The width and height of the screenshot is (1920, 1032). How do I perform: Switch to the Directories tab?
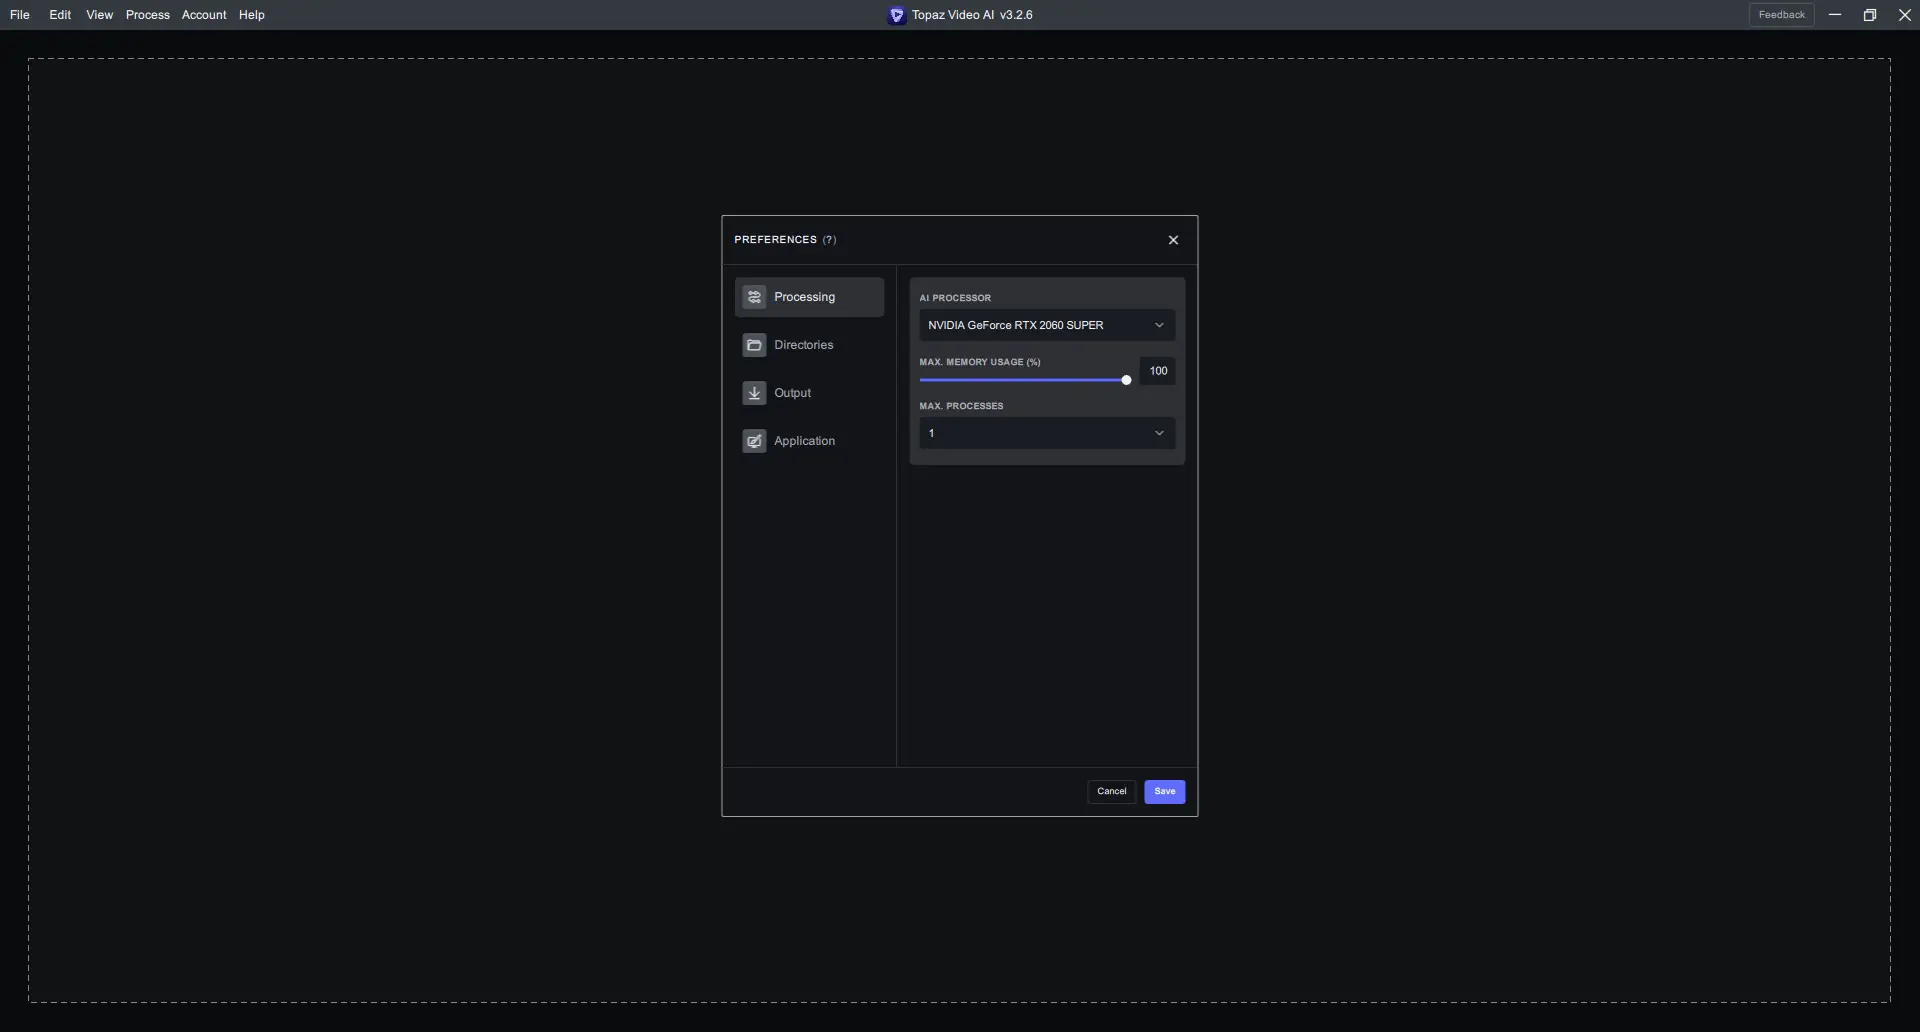point(809,345)
